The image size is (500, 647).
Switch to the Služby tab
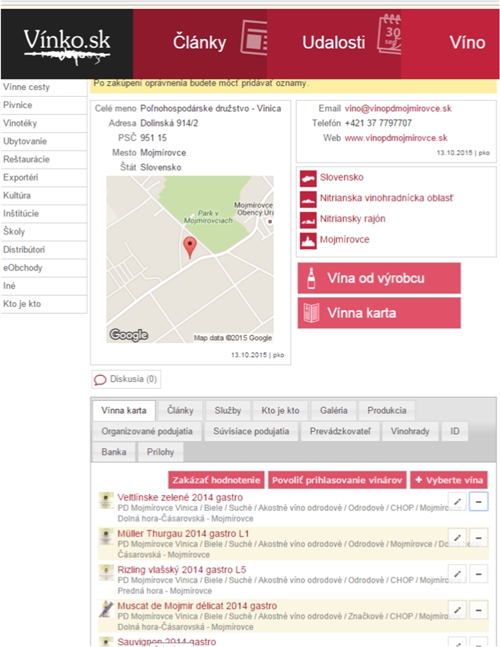click(228, 411)
